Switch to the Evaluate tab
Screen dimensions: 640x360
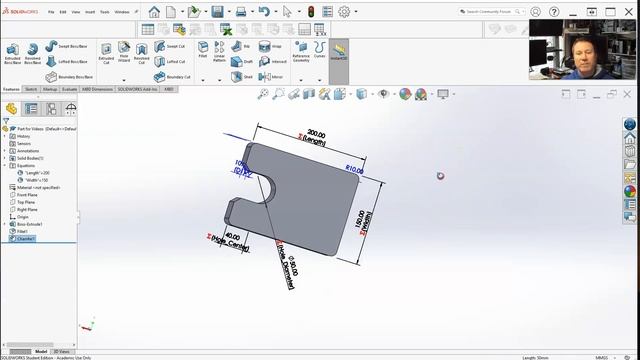69,89
